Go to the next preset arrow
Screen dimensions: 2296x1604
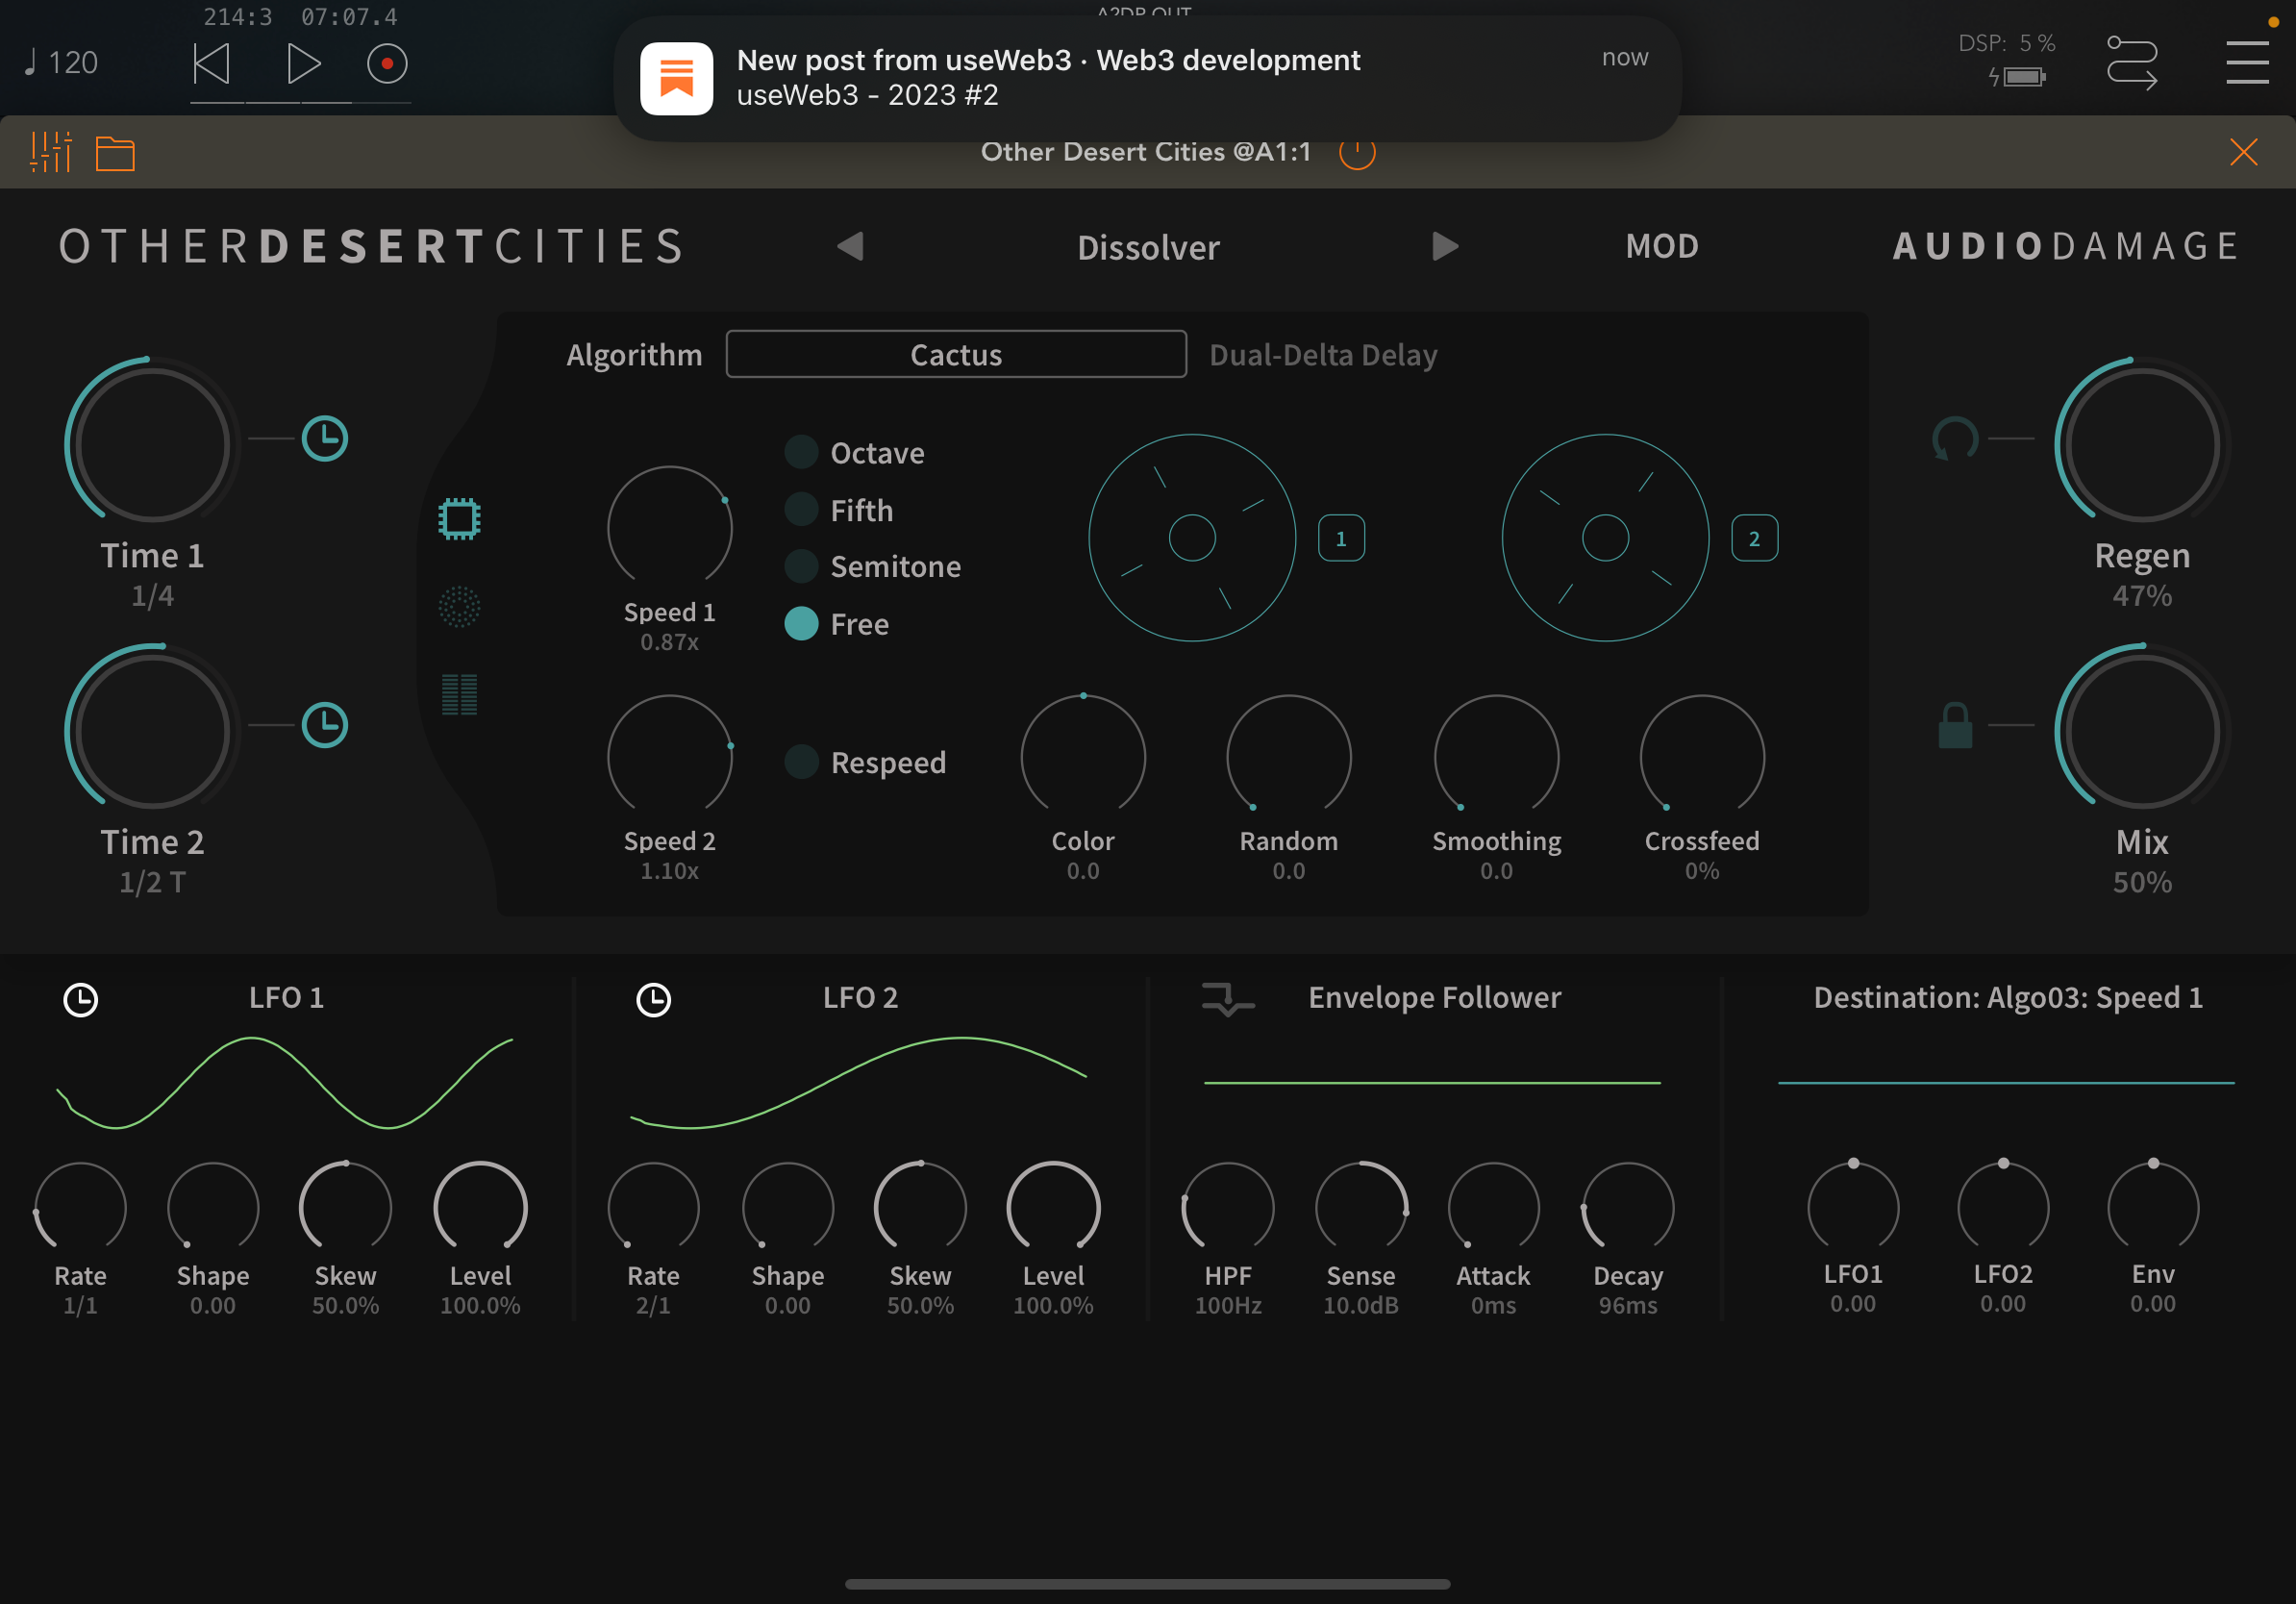[1445, 246]
